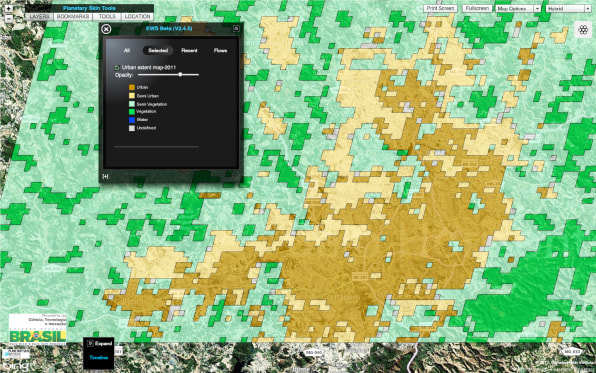This screenshot has height=373, width=596.
Task: Open the Hybrid map type dropdown
Action: click(568, 8)
